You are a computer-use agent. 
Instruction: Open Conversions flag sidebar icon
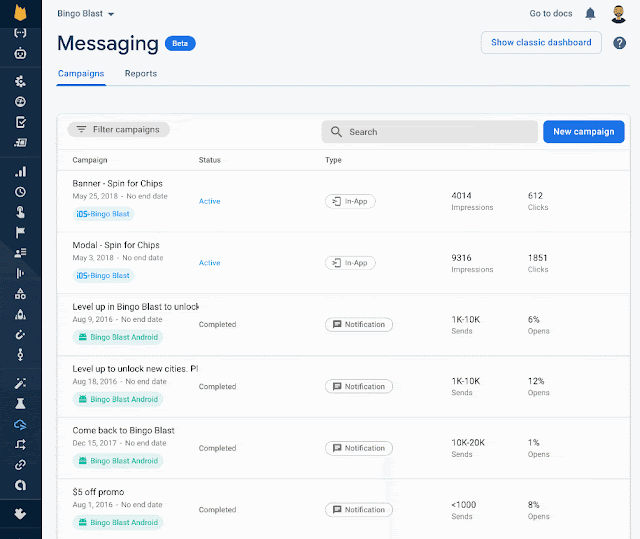coord(20,232)
